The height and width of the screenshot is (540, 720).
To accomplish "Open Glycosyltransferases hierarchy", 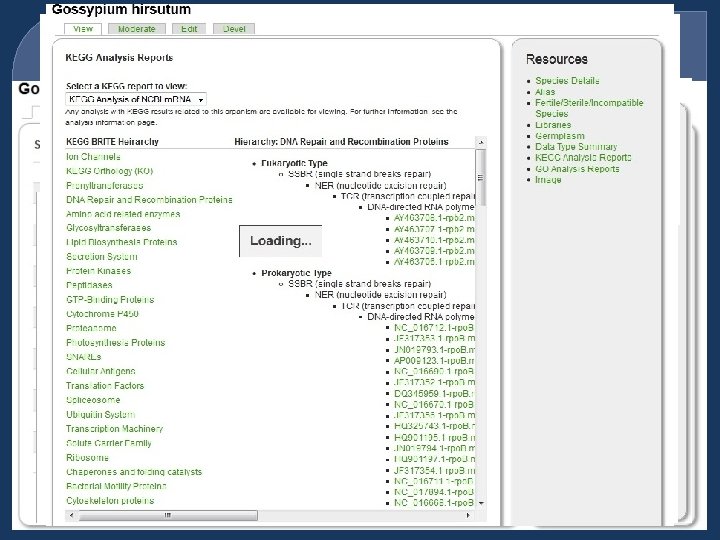I will click(x=108, y=228).
